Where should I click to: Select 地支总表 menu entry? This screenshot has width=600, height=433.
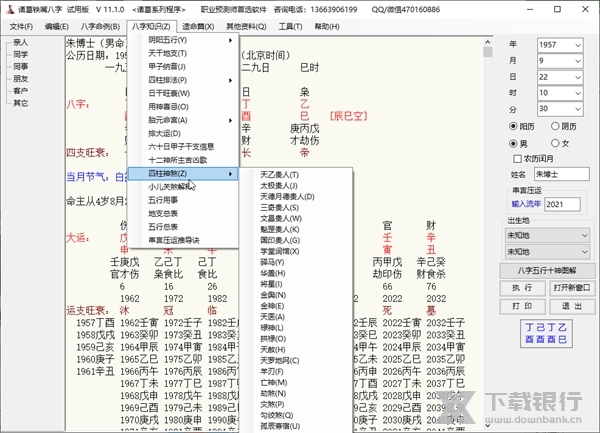(183, 213)
